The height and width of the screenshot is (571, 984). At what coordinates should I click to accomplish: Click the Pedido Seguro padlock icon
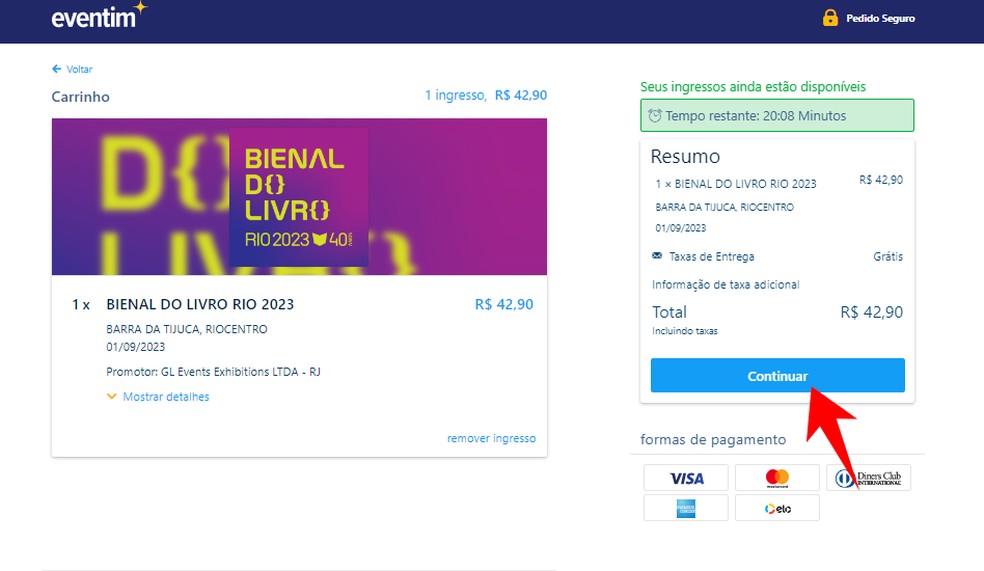click(x=830, y=18)
